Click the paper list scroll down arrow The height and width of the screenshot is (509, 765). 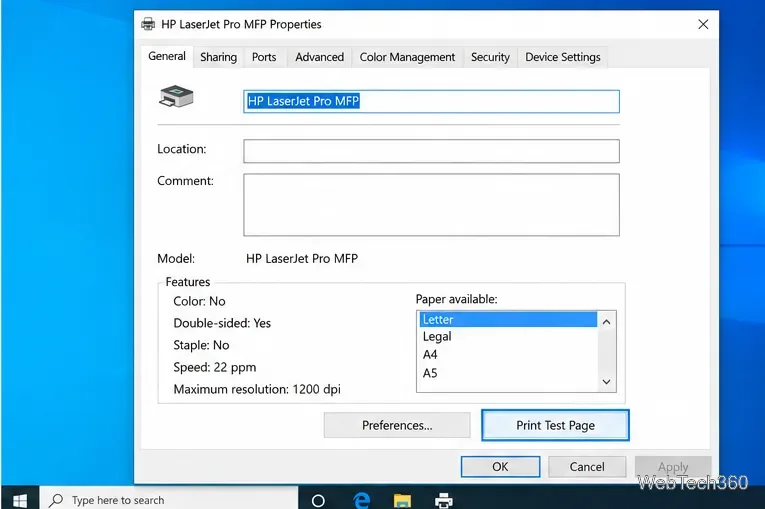coord(606,382)
